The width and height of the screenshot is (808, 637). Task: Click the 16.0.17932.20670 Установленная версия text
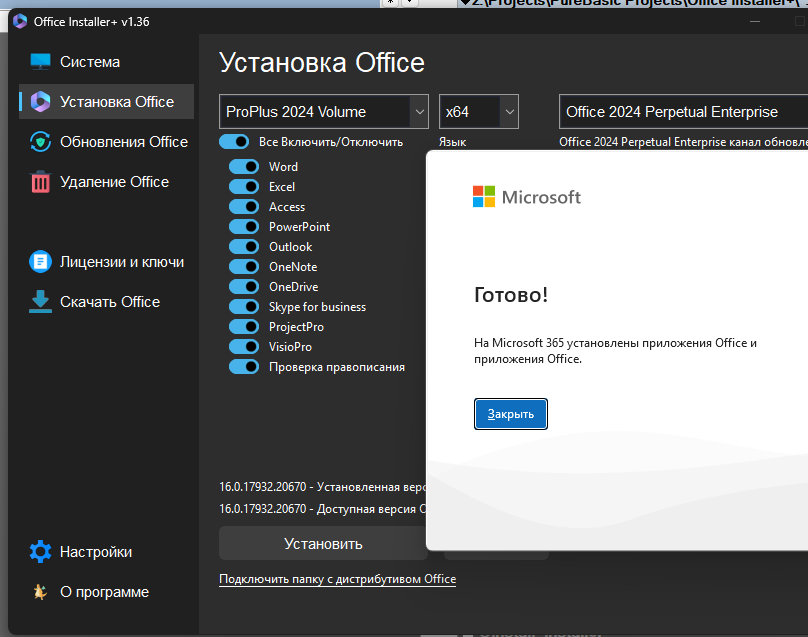[x=323, y=487]
